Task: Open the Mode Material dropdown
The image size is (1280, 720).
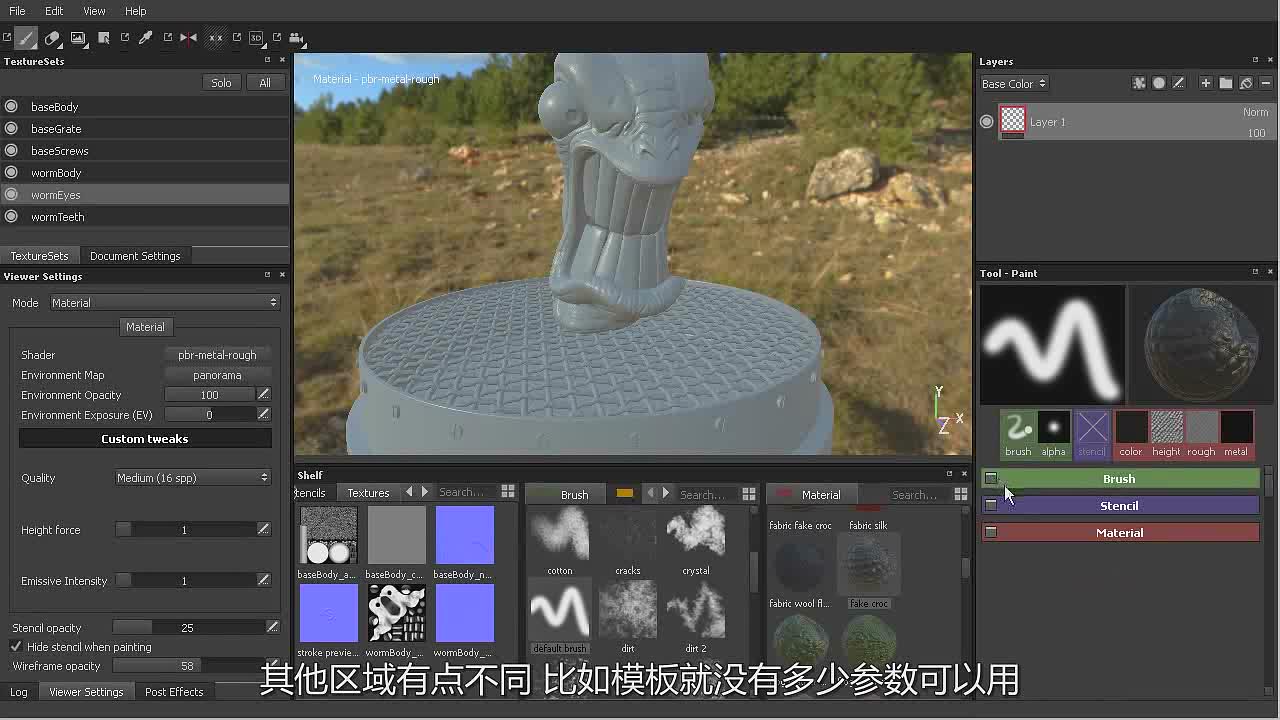Action: click(x=164, y=303)
